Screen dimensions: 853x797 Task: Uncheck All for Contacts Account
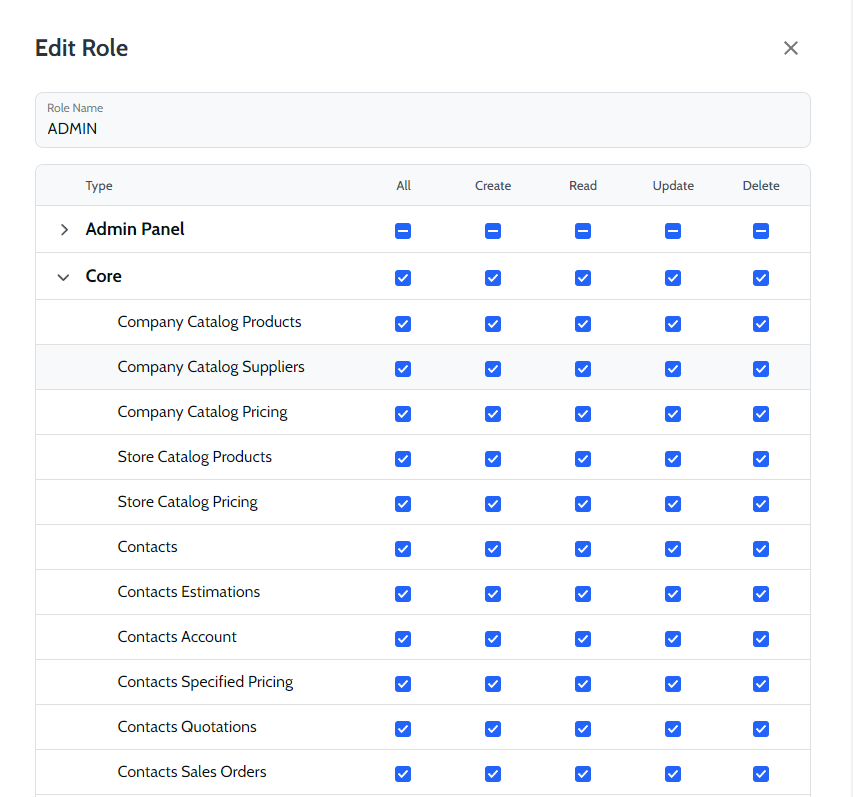403,639
